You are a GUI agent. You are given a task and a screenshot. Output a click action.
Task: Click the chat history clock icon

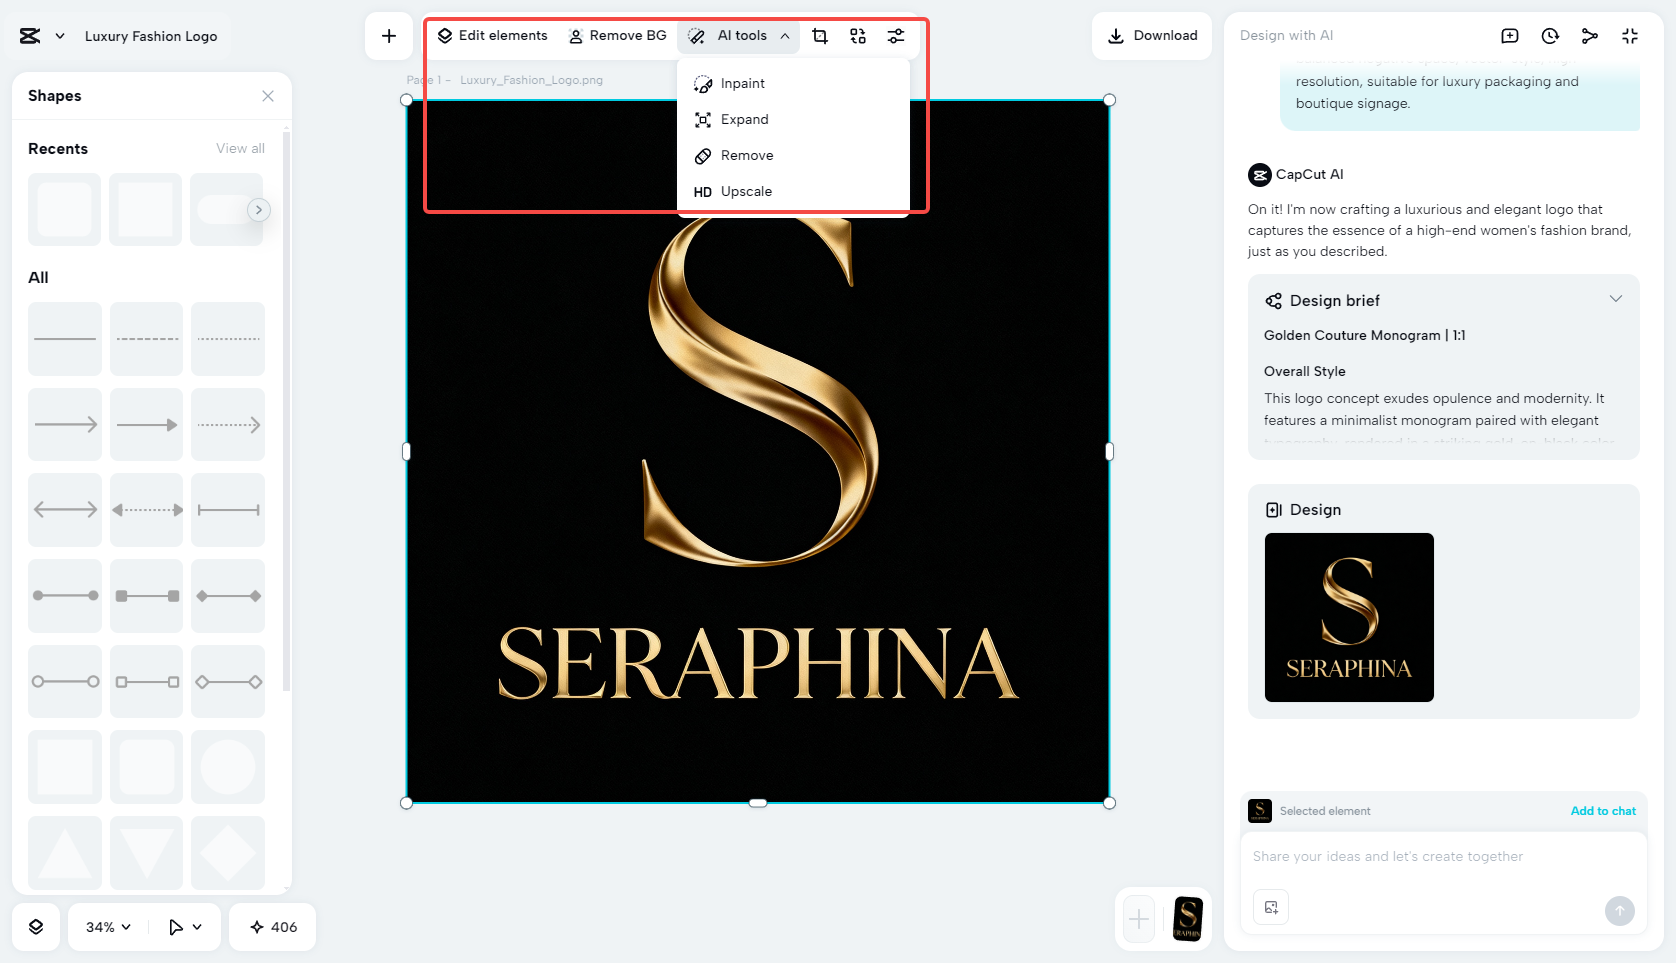(1549, 35)
